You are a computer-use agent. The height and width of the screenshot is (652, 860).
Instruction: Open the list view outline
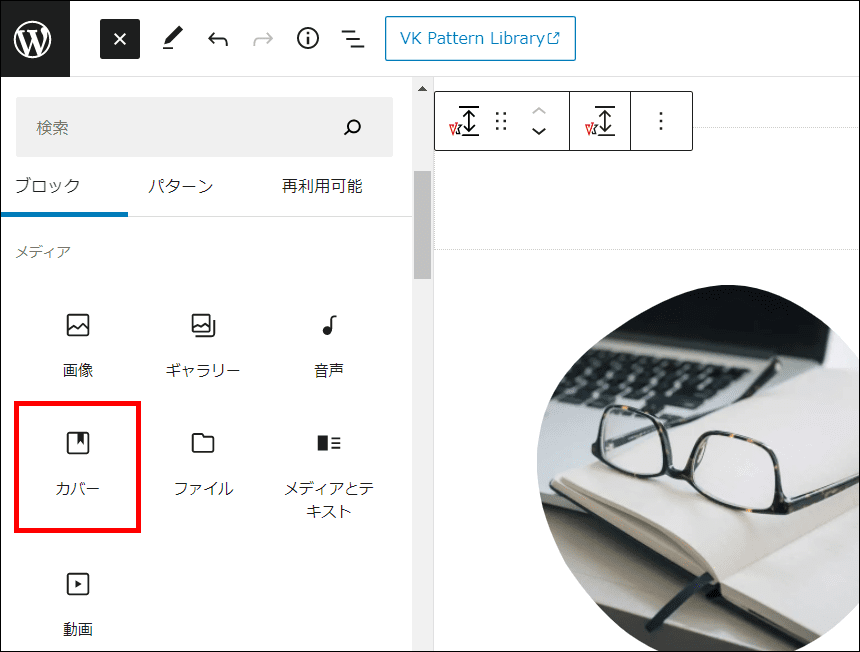click(x=353, y=39)
